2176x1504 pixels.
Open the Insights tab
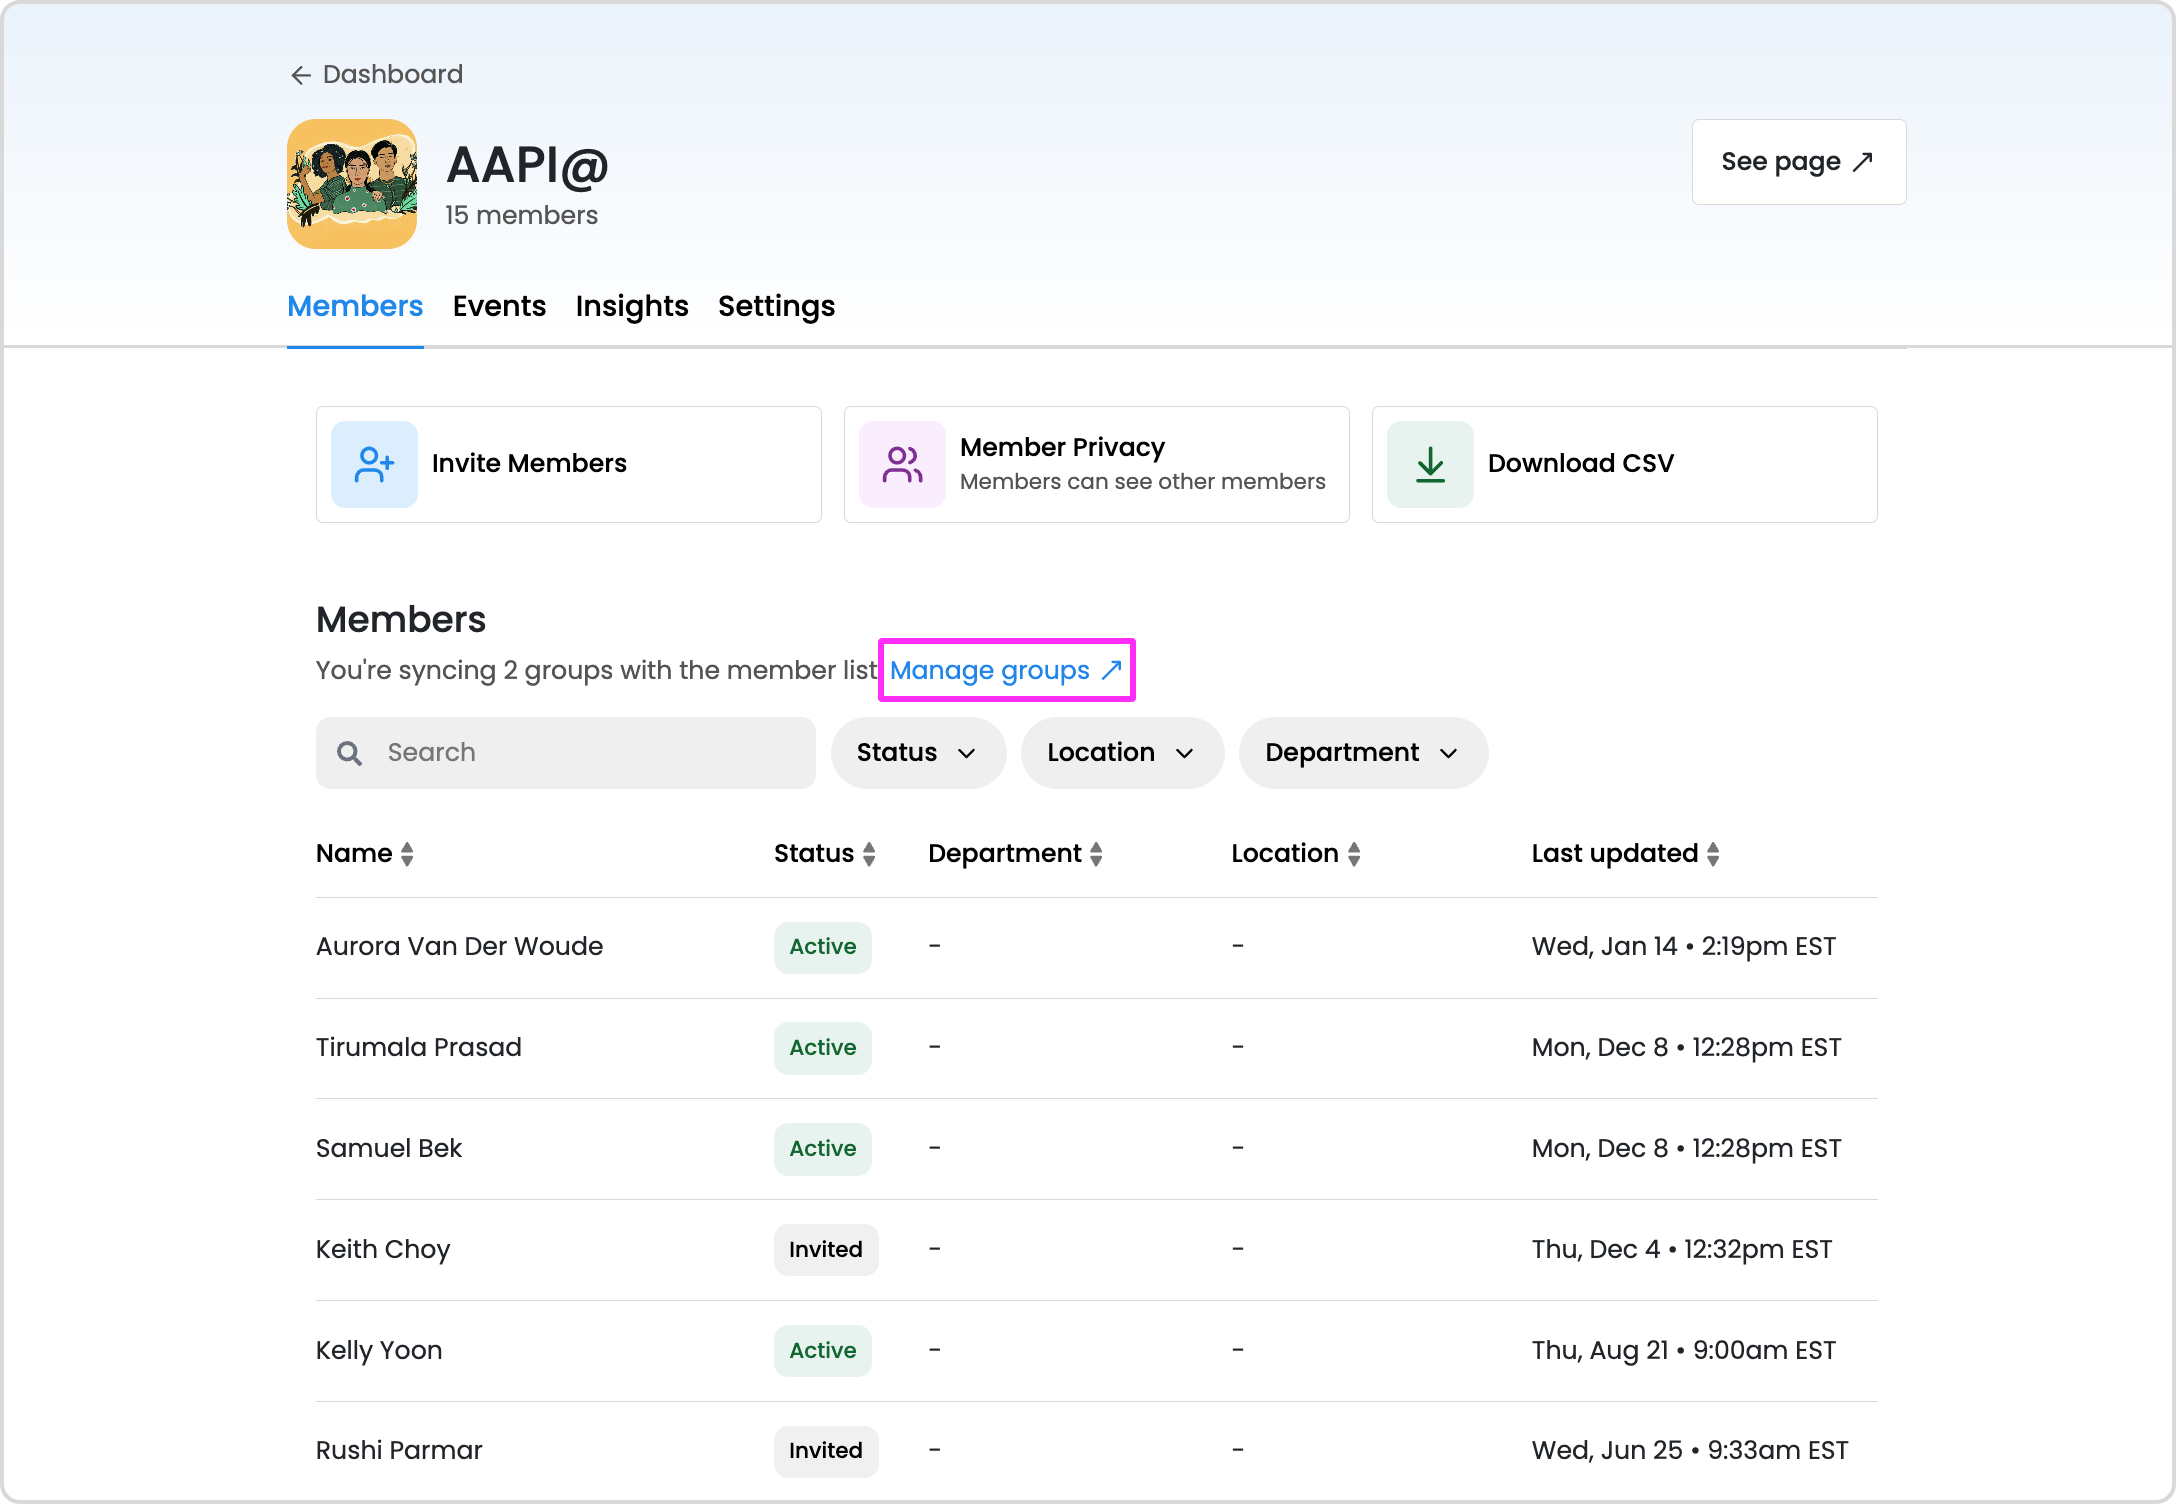tap(632, 306)
